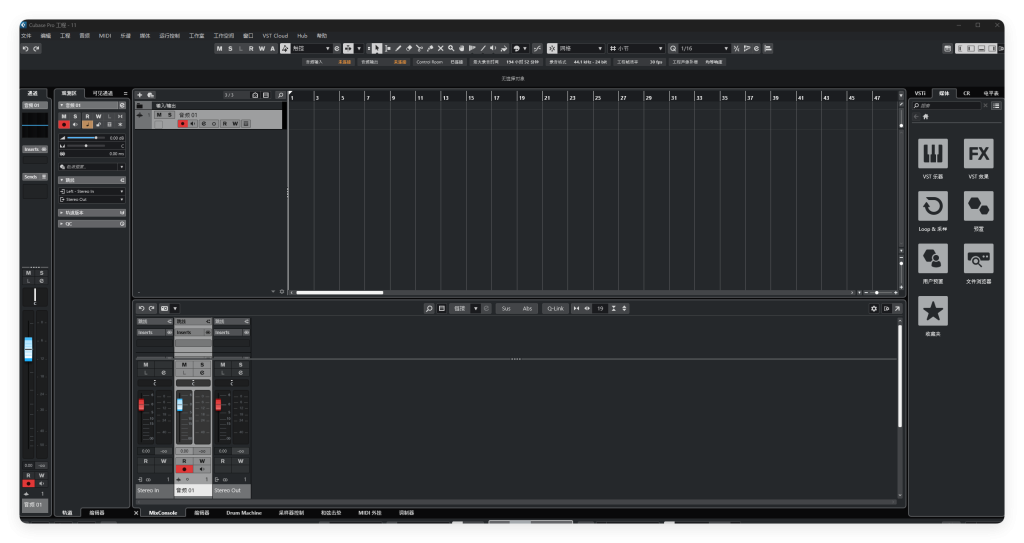Screen dimensions: 1024x543
Task: Open the VST Cloud menu
Action: 275,36
